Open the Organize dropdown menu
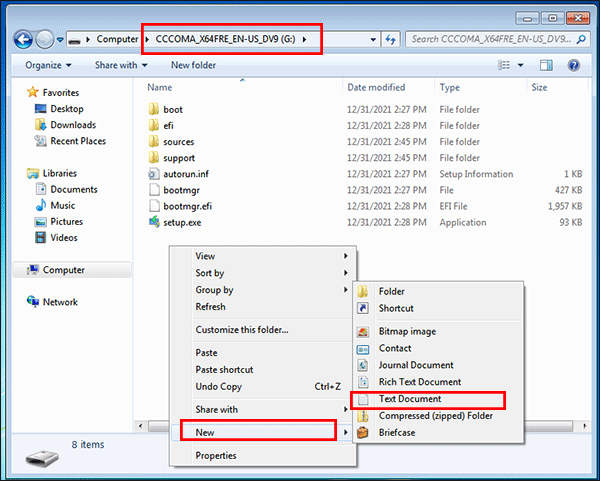The width and height of the screenshot is (600, 481). tap(48, 65)
